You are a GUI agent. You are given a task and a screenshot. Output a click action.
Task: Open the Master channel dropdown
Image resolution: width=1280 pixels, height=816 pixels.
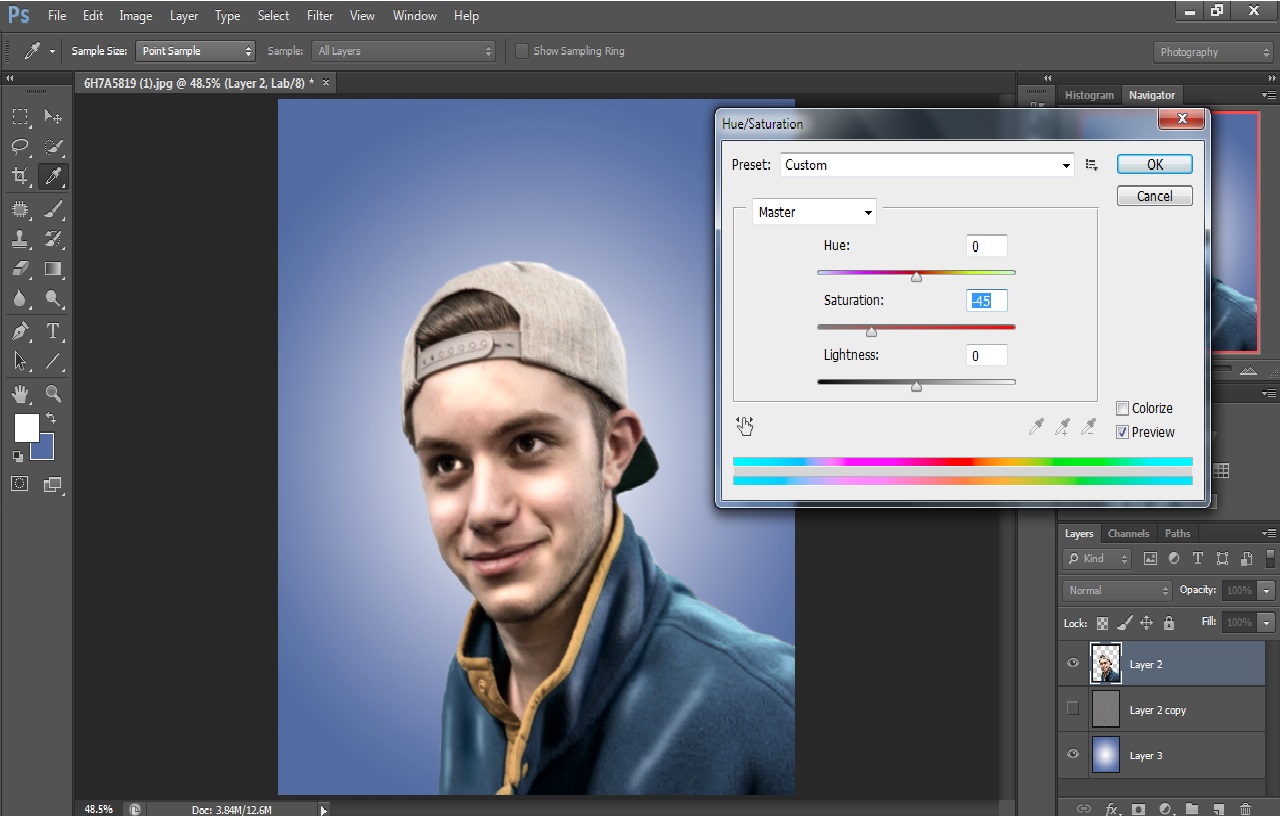(x=814, y=212)
